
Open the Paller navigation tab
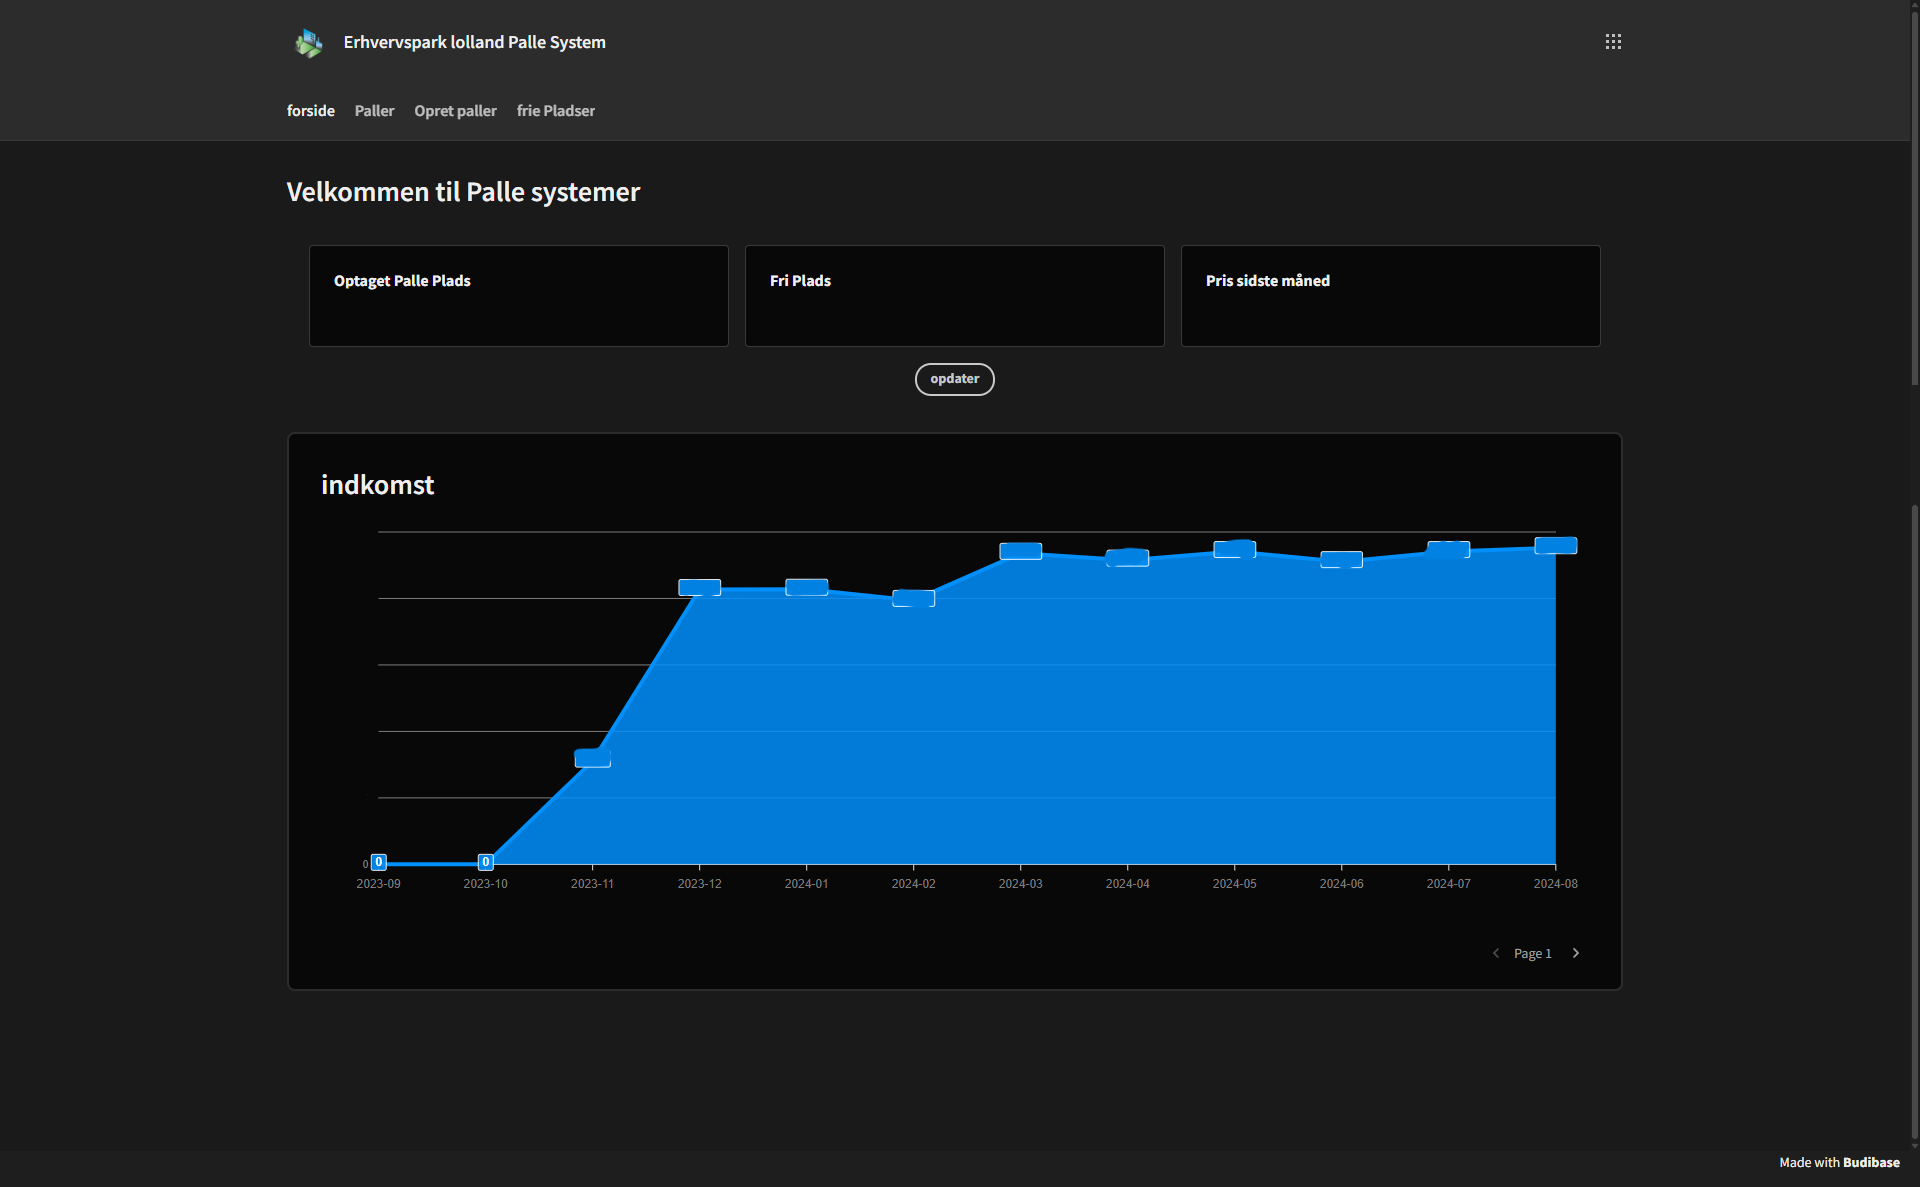point(374,111)
